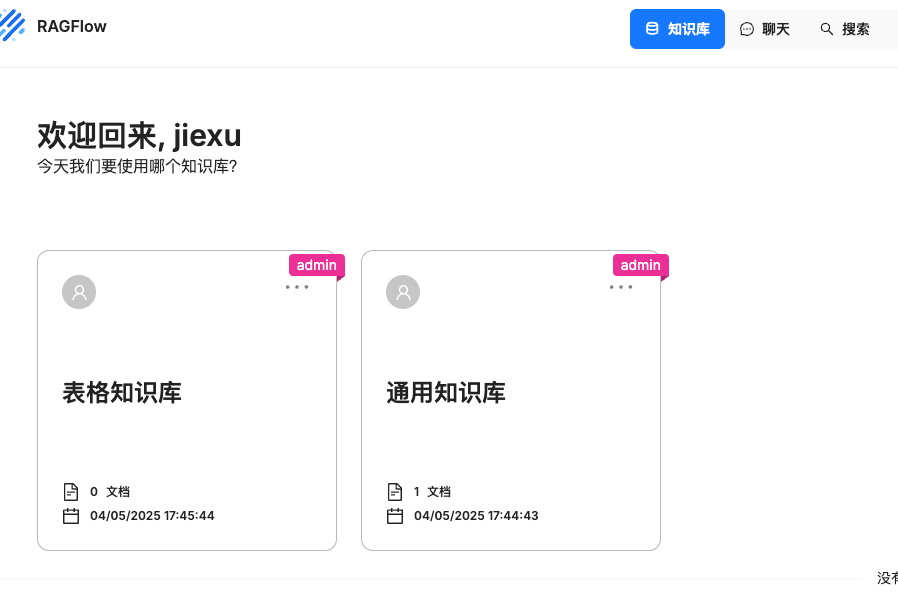This screenshot has width=898, height=611.
Task: Click the avatar on 通用知识库 card
Action: tap(403, 292)
